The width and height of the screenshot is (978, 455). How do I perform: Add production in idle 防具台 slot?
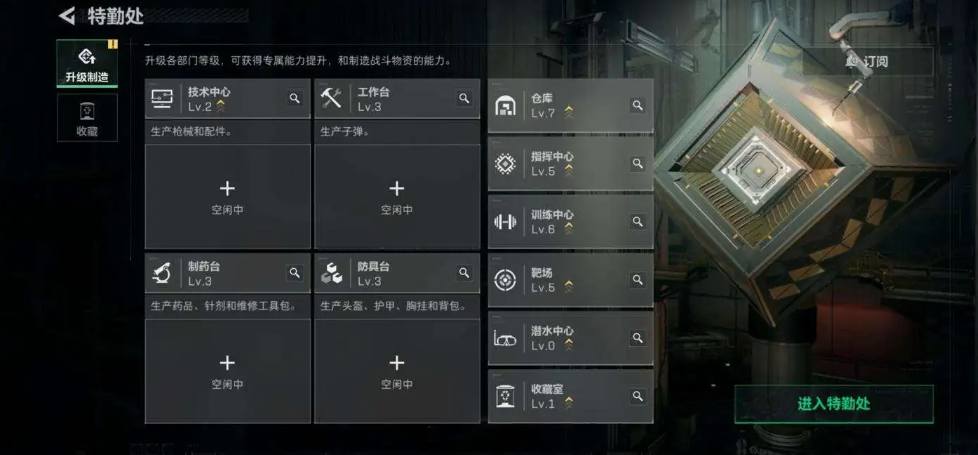point(397,371)
